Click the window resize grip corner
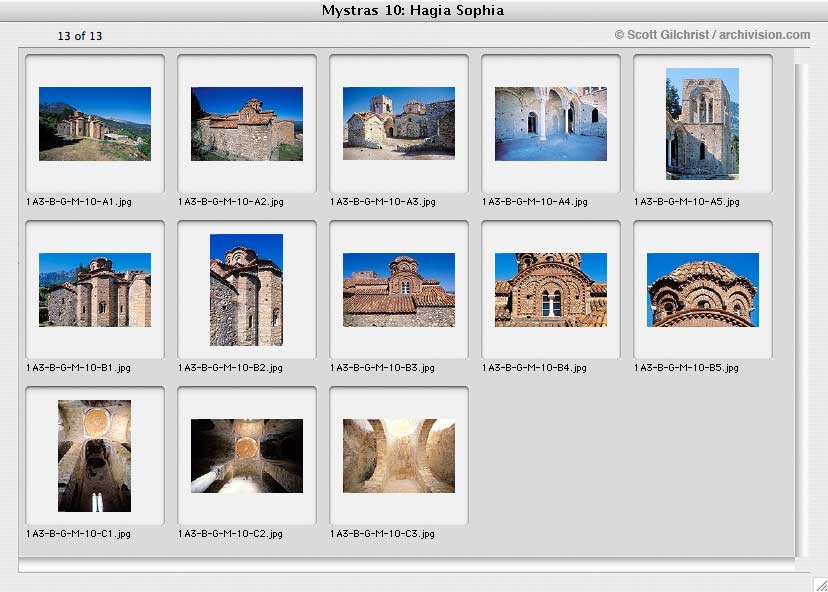The height and width of the screenshot is (592, 828). point(820,584)
